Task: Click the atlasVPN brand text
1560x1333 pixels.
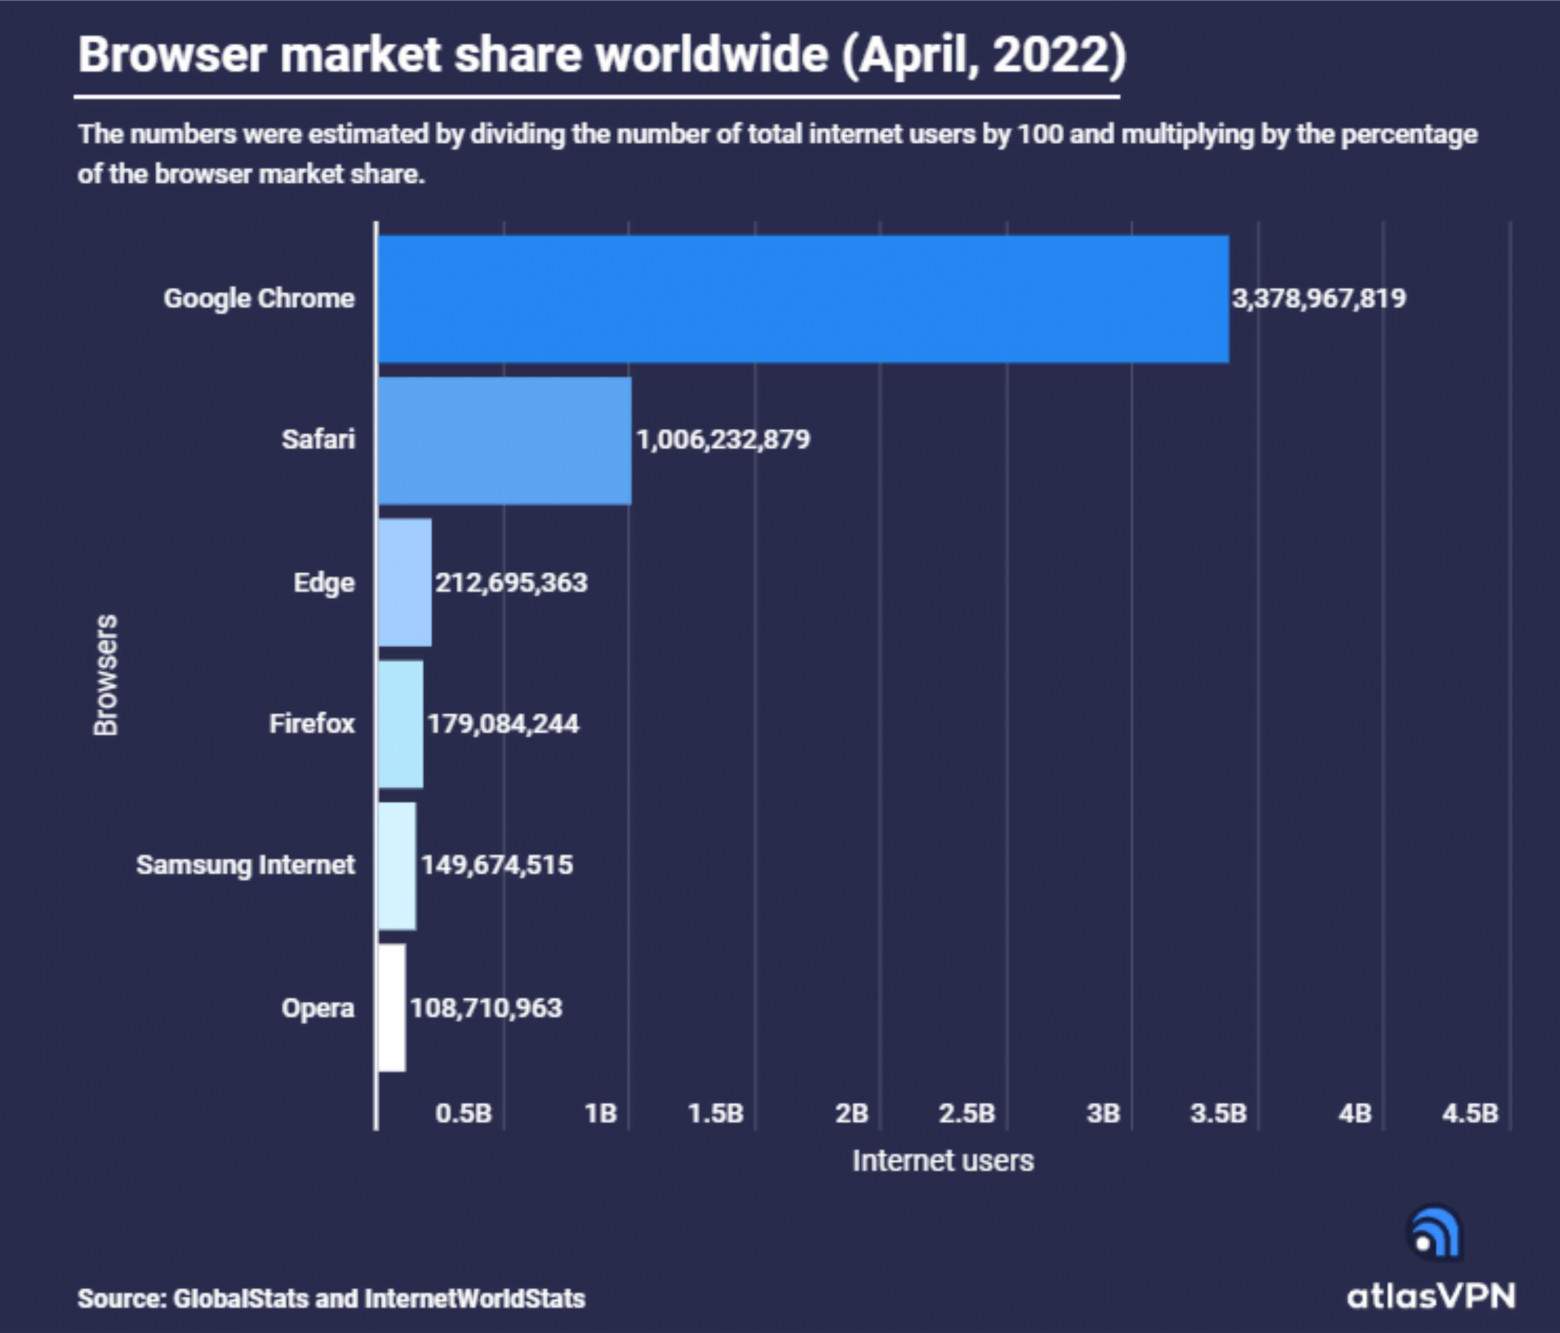Action: click(x=1431, y=1296)
